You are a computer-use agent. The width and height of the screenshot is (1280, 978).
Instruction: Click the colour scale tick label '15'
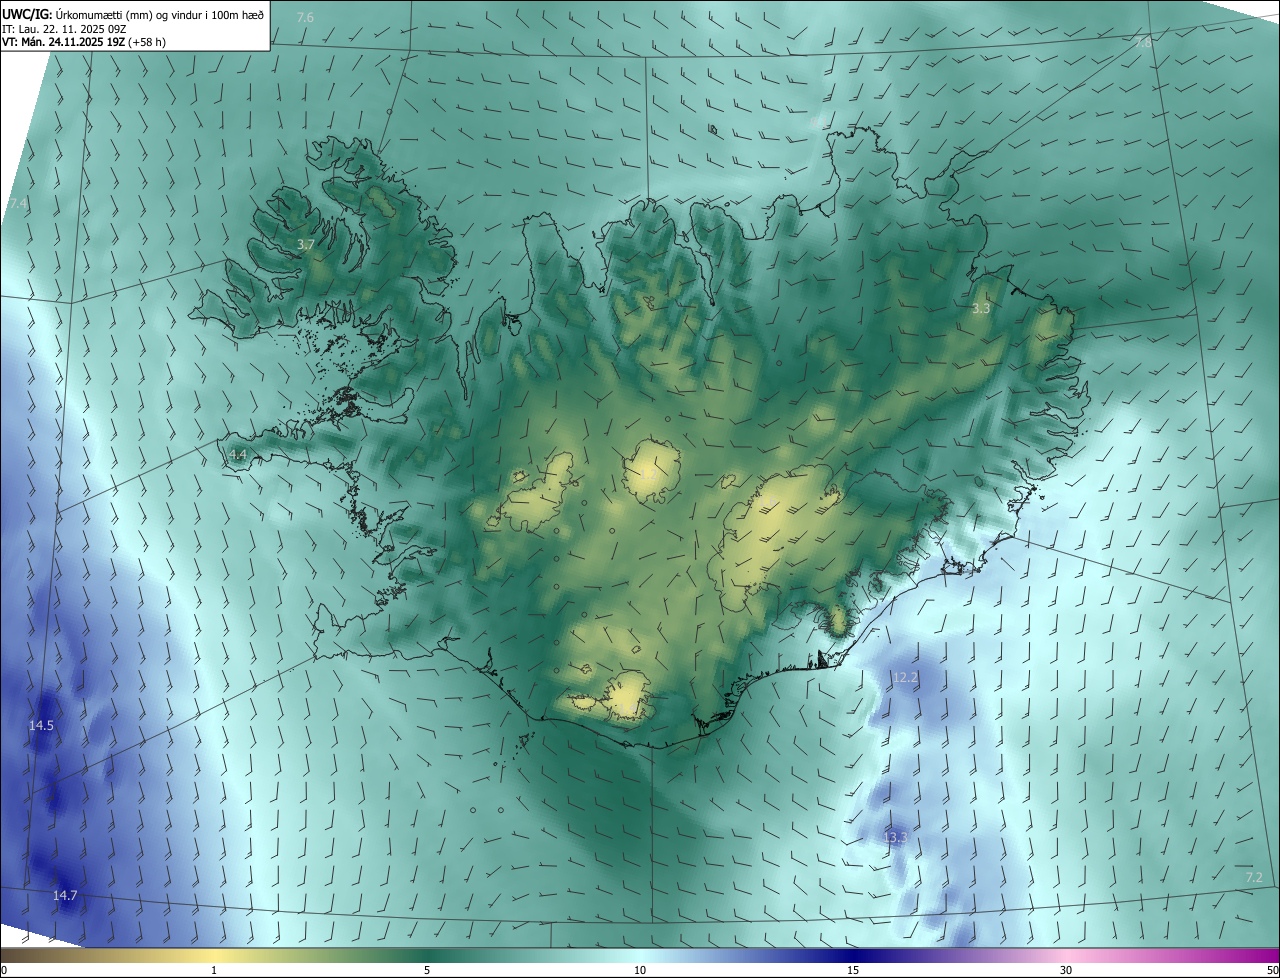click(x=853, y=970)
